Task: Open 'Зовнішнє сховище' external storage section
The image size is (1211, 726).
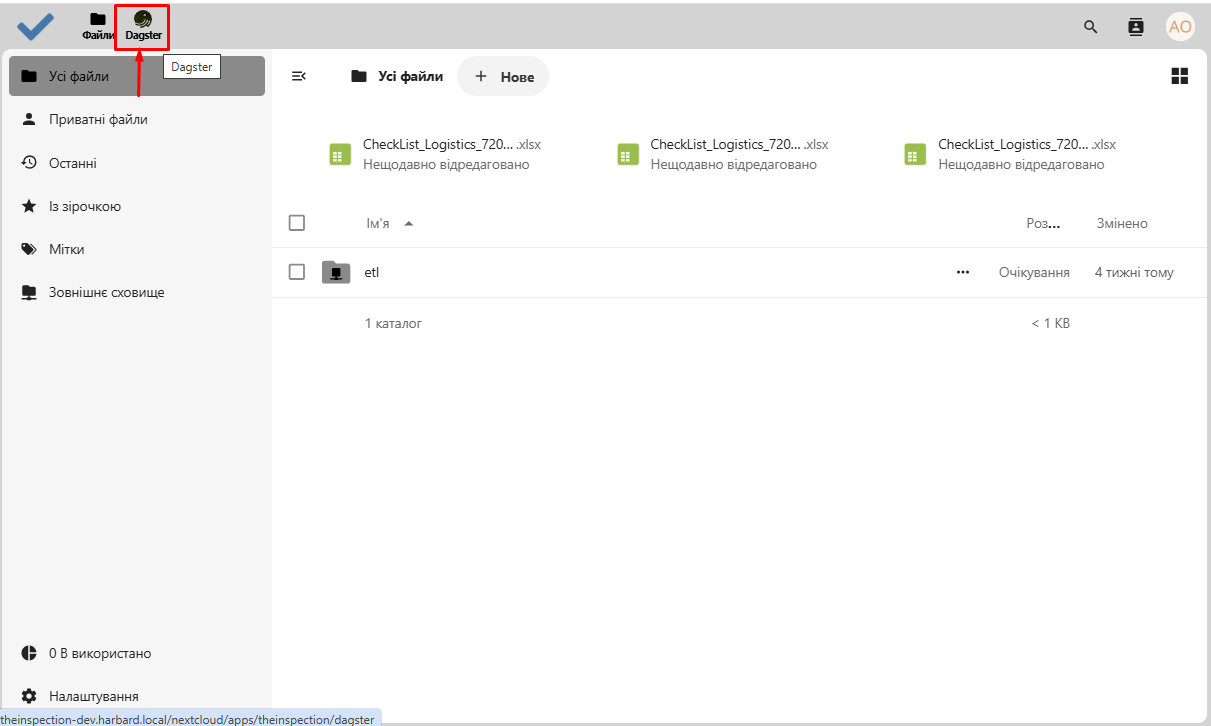Action: click(29, 292)
